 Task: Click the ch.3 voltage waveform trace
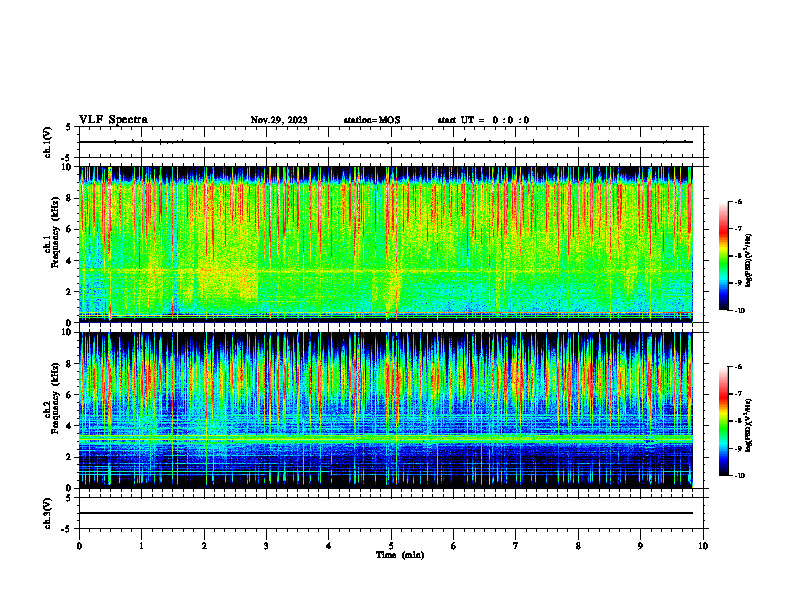(386, 513)
